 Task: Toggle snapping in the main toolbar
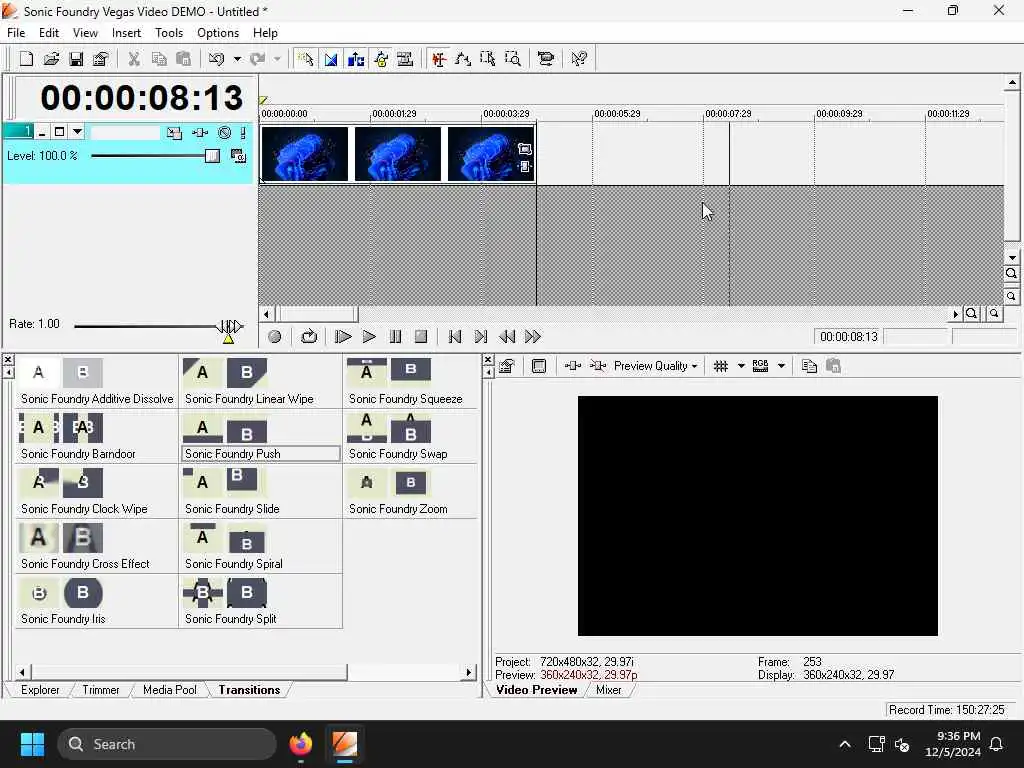[305, 59]
